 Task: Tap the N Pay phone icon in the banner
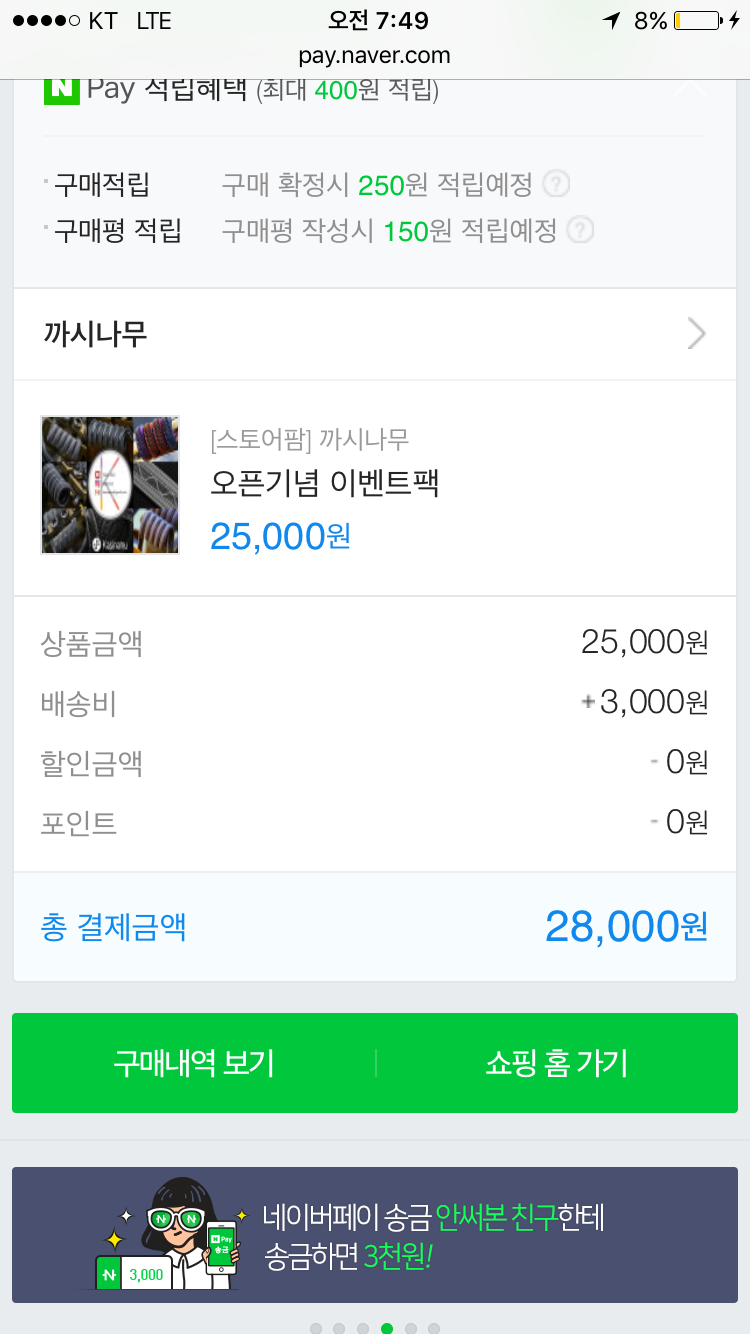click(x=220, y=1247)
